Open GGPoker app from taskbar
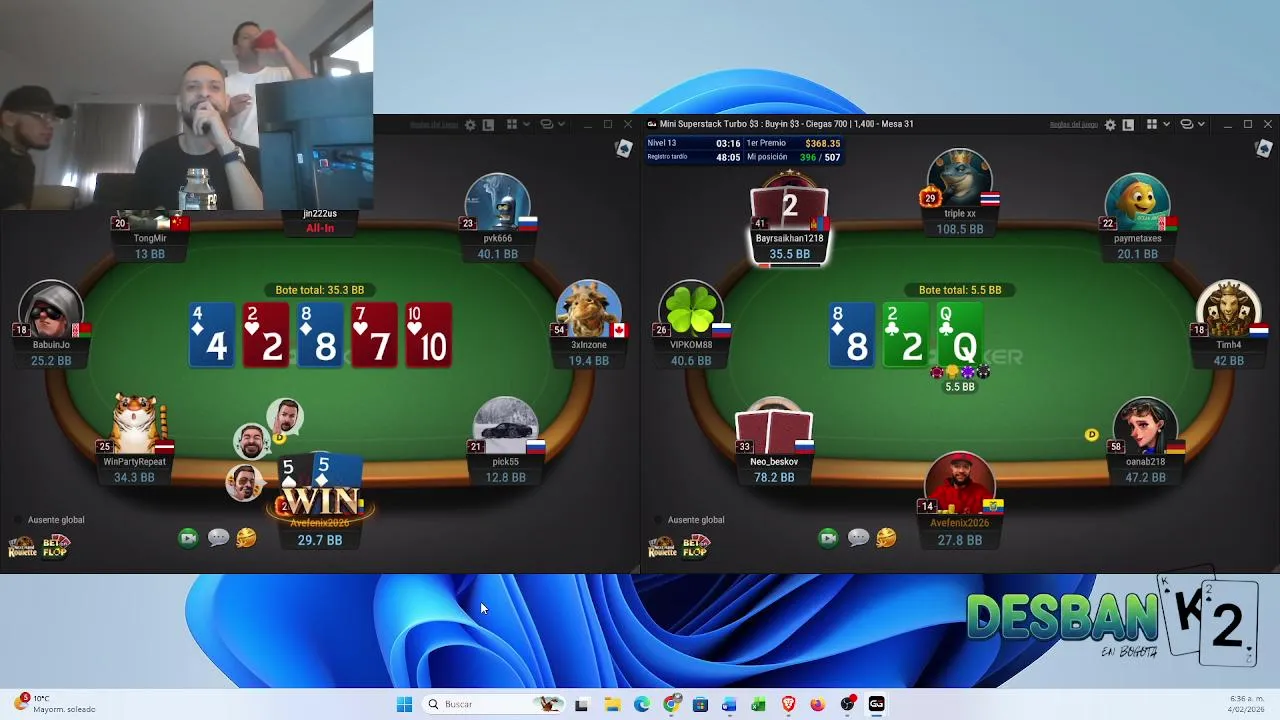Viewport: 1280px width, 720px height. click(x=876, y=704)
